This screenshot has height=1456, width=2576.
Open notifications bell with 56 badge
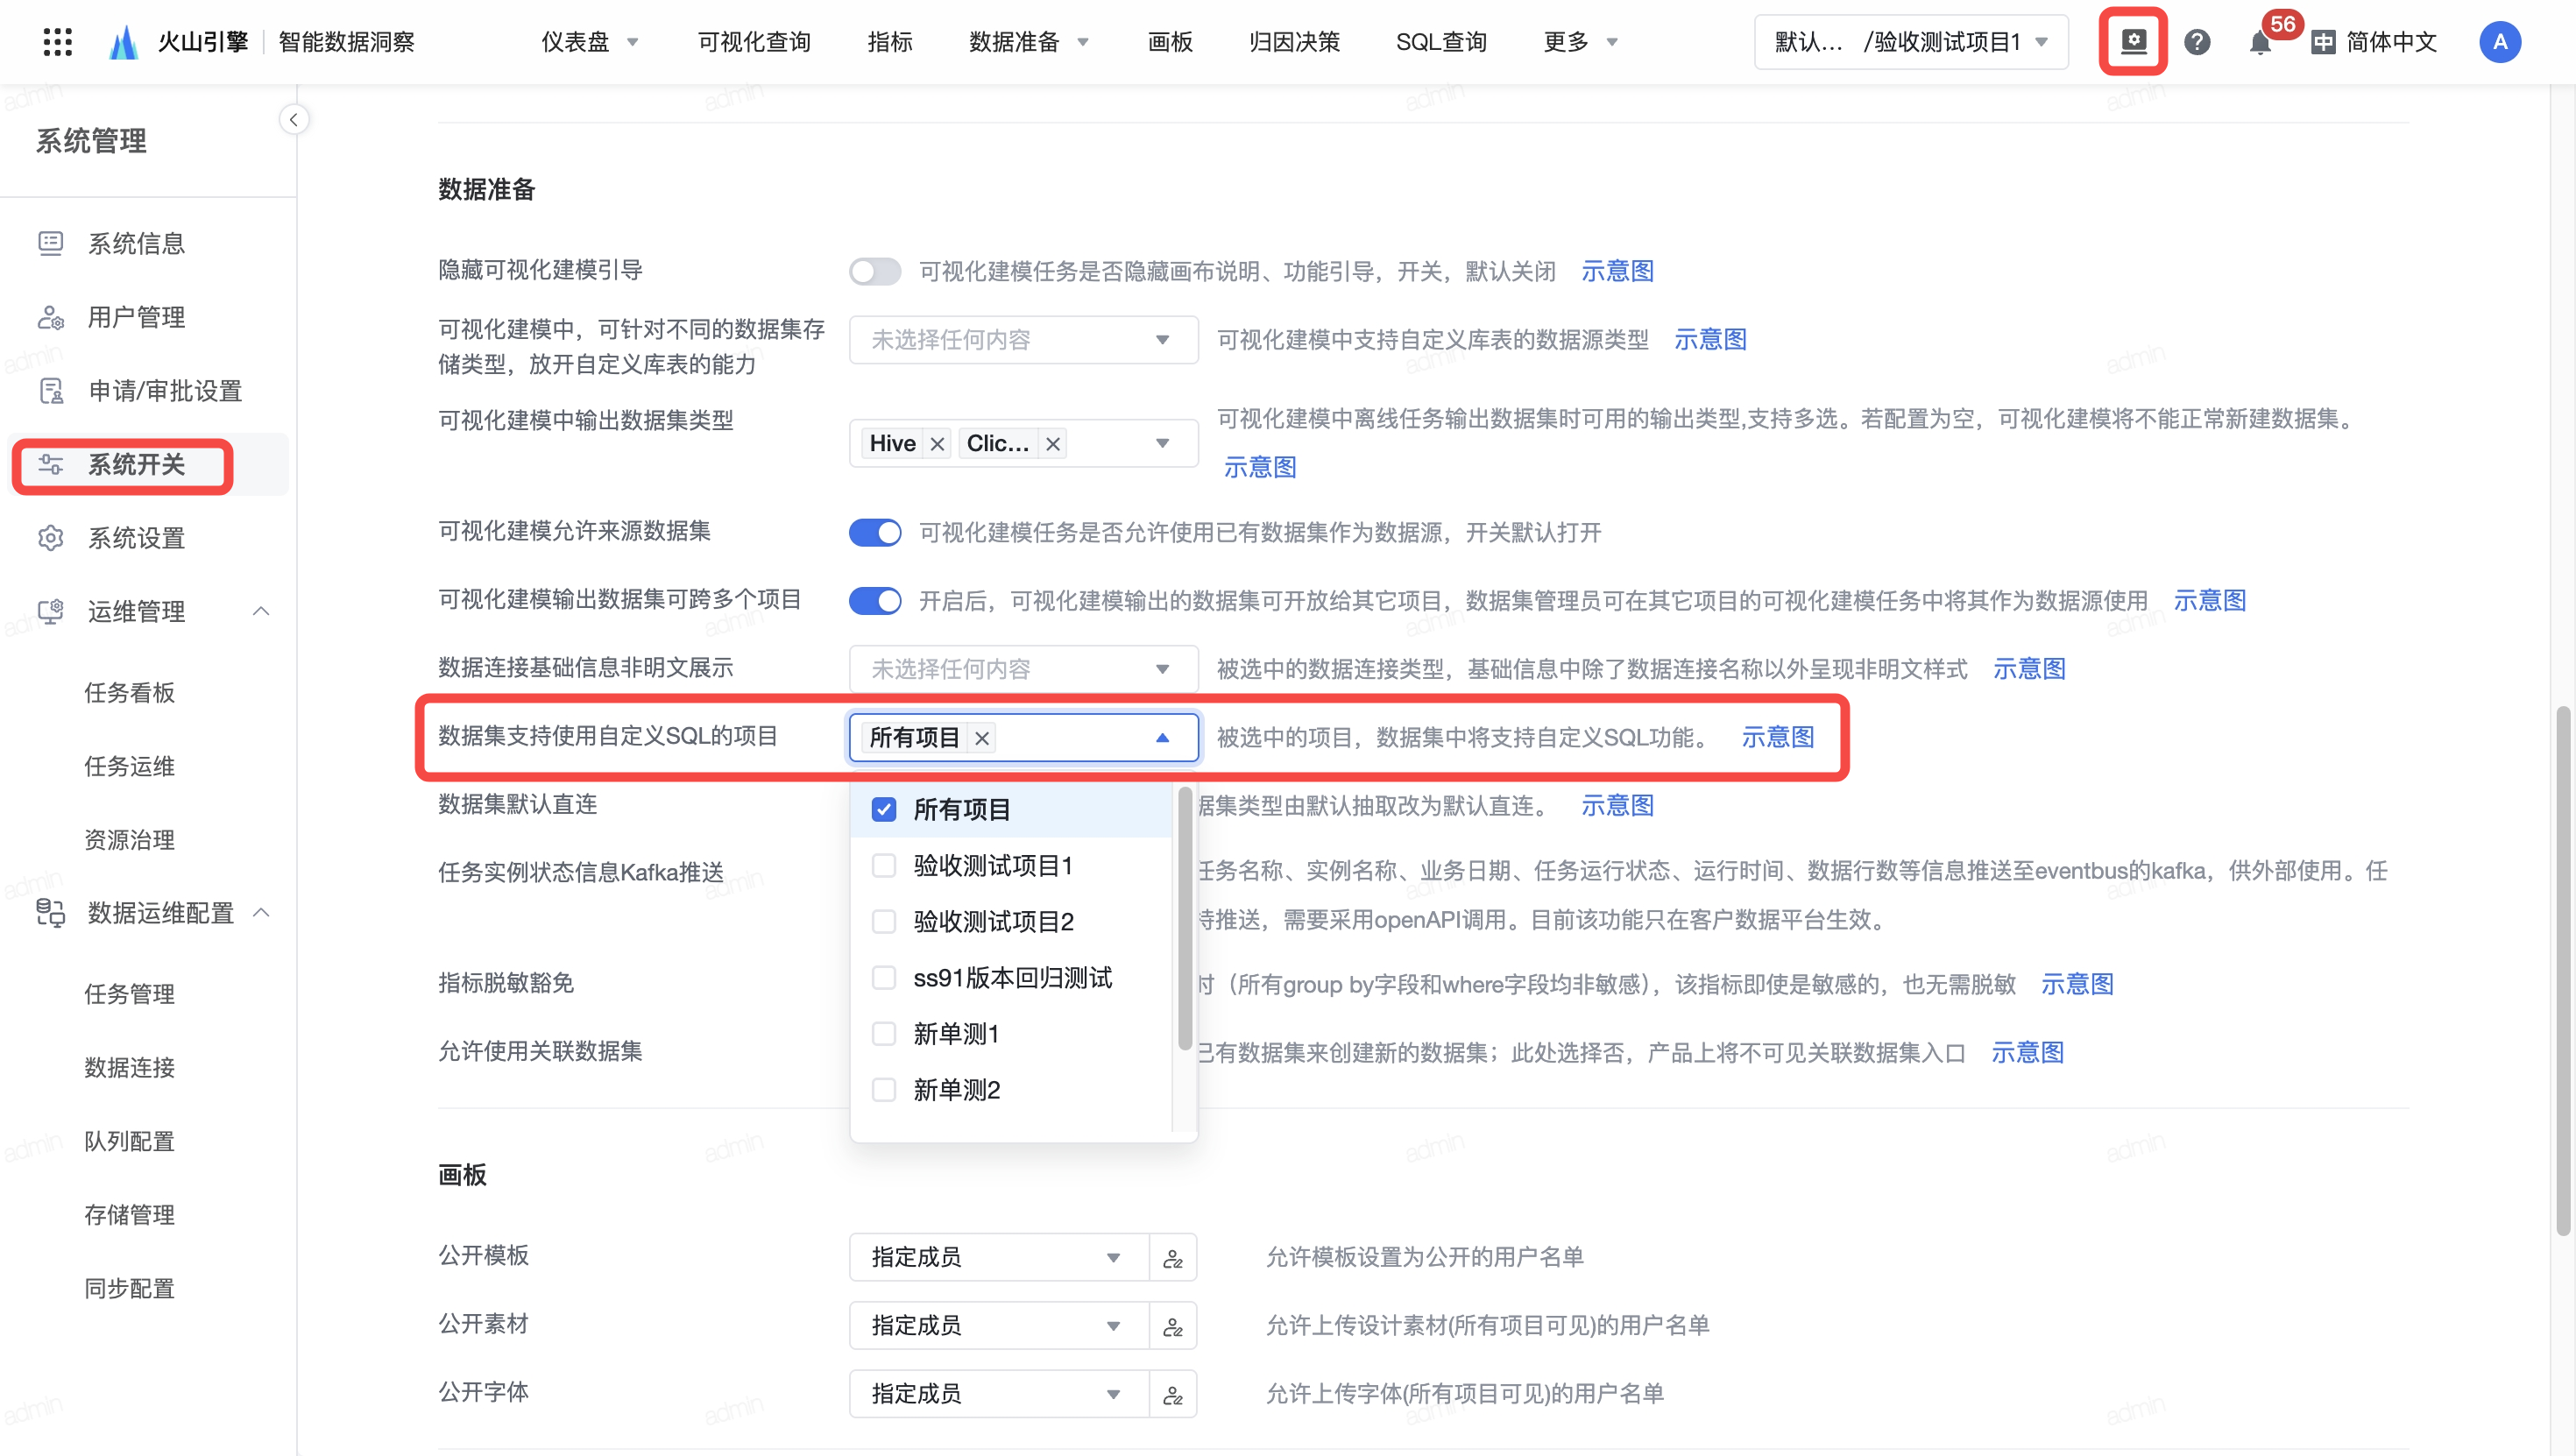pos(2260,42)
